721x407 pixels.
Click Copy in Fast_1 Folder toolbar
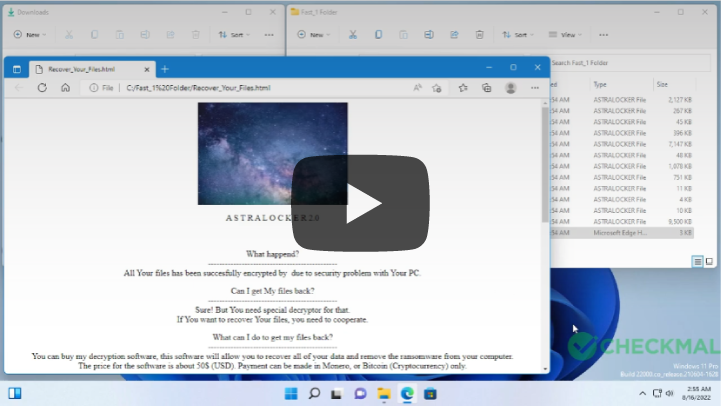378,34
